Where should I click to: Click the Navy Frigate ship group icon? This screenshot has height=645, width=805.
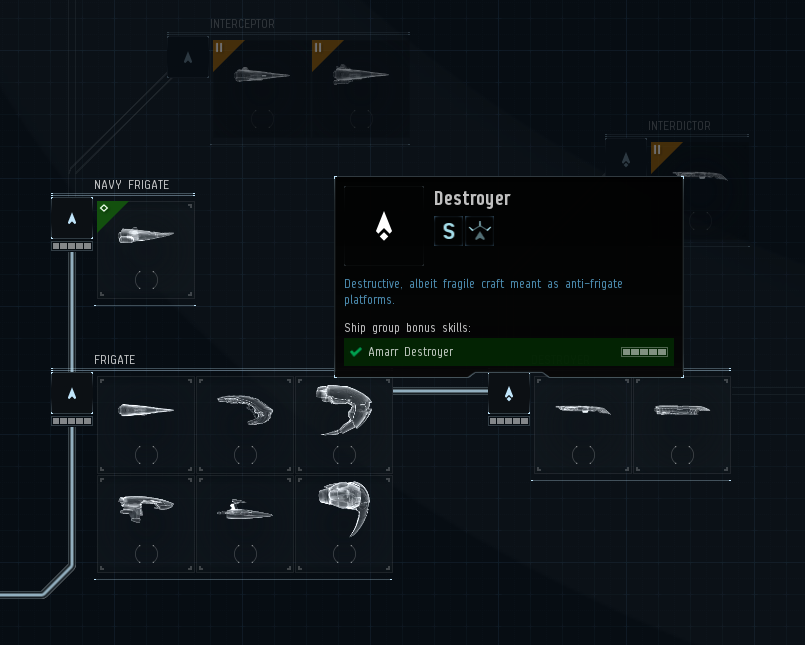point(72,219)
